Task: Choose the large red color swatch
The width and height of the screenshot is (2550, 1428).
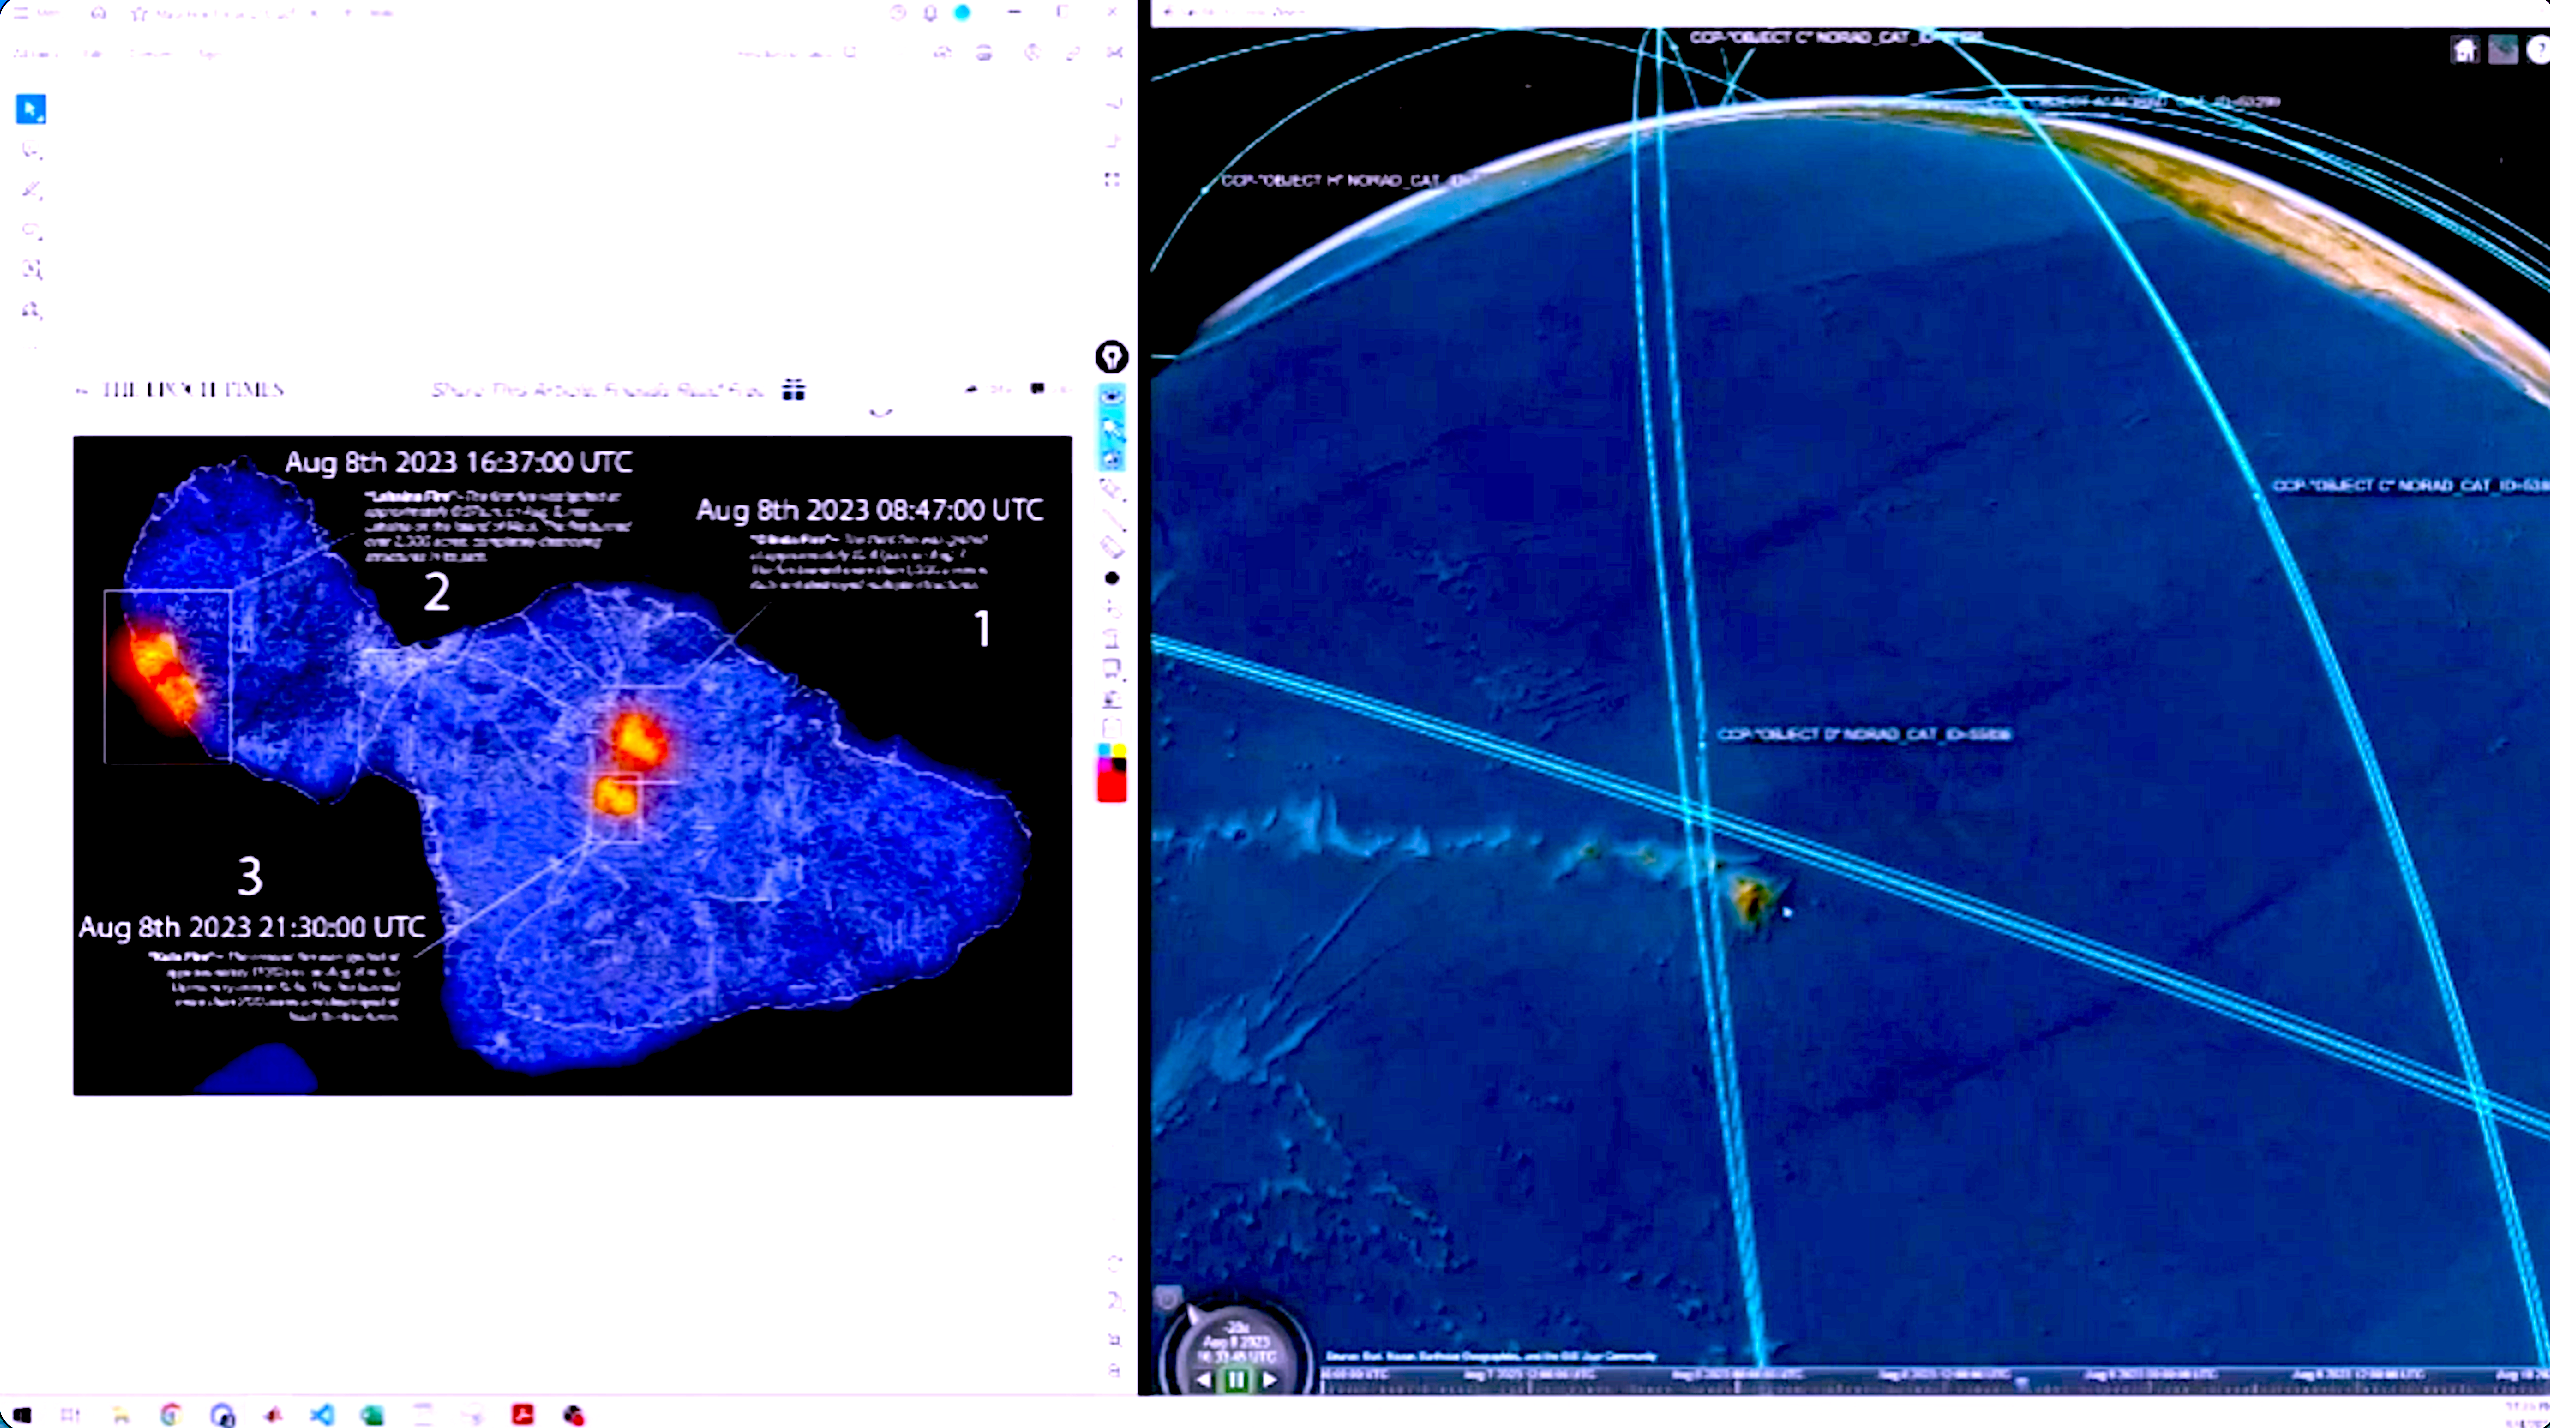Action: pyautogui.click(x=1111, y=788)
